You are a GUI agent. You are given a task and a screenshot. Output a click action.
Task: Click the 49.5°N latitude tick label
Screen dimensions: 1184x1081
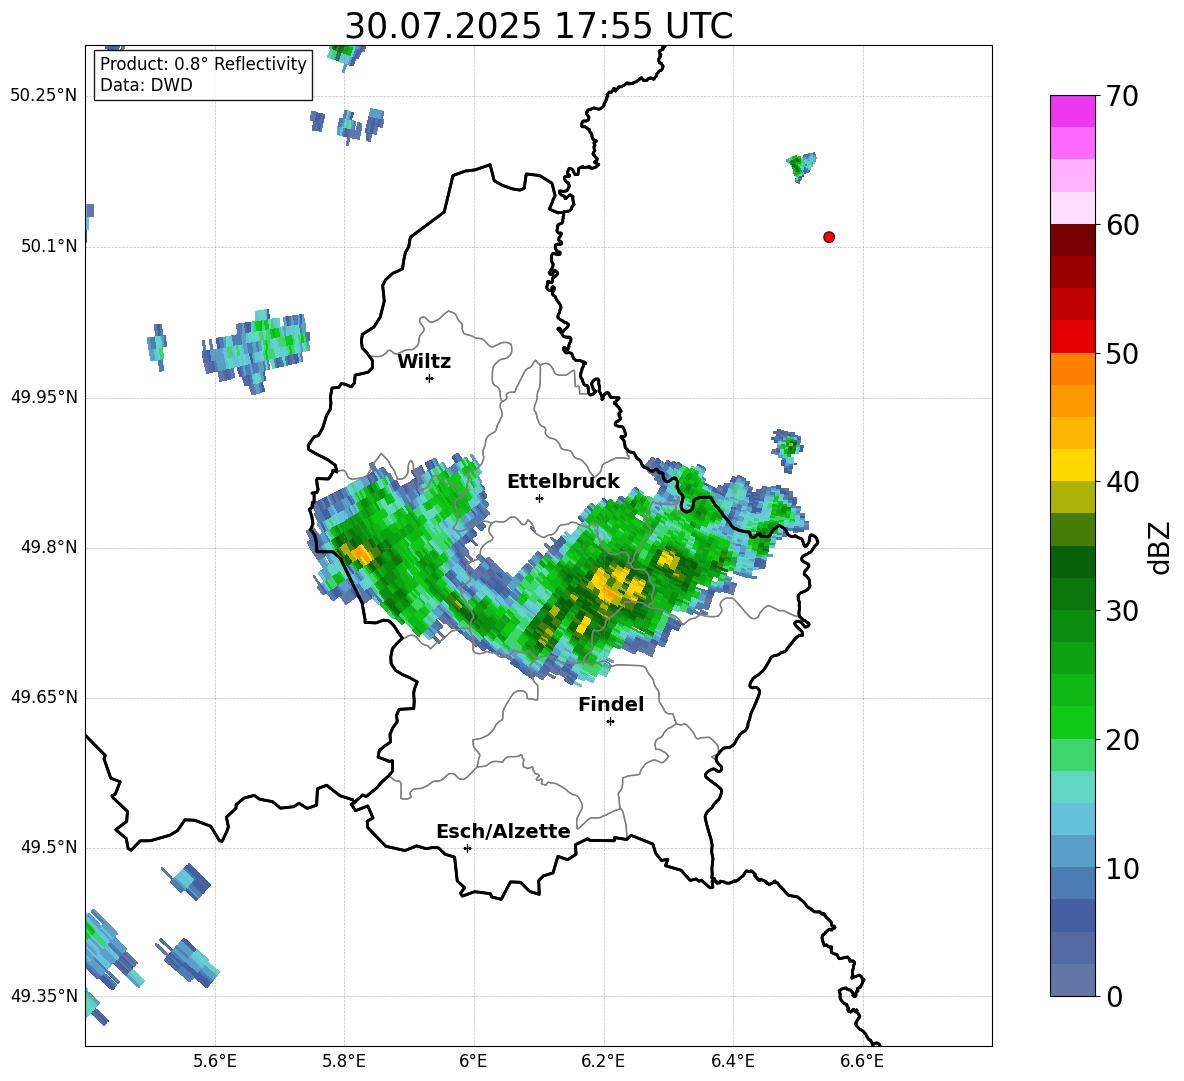pyautogui.click(x=49, y=847)
